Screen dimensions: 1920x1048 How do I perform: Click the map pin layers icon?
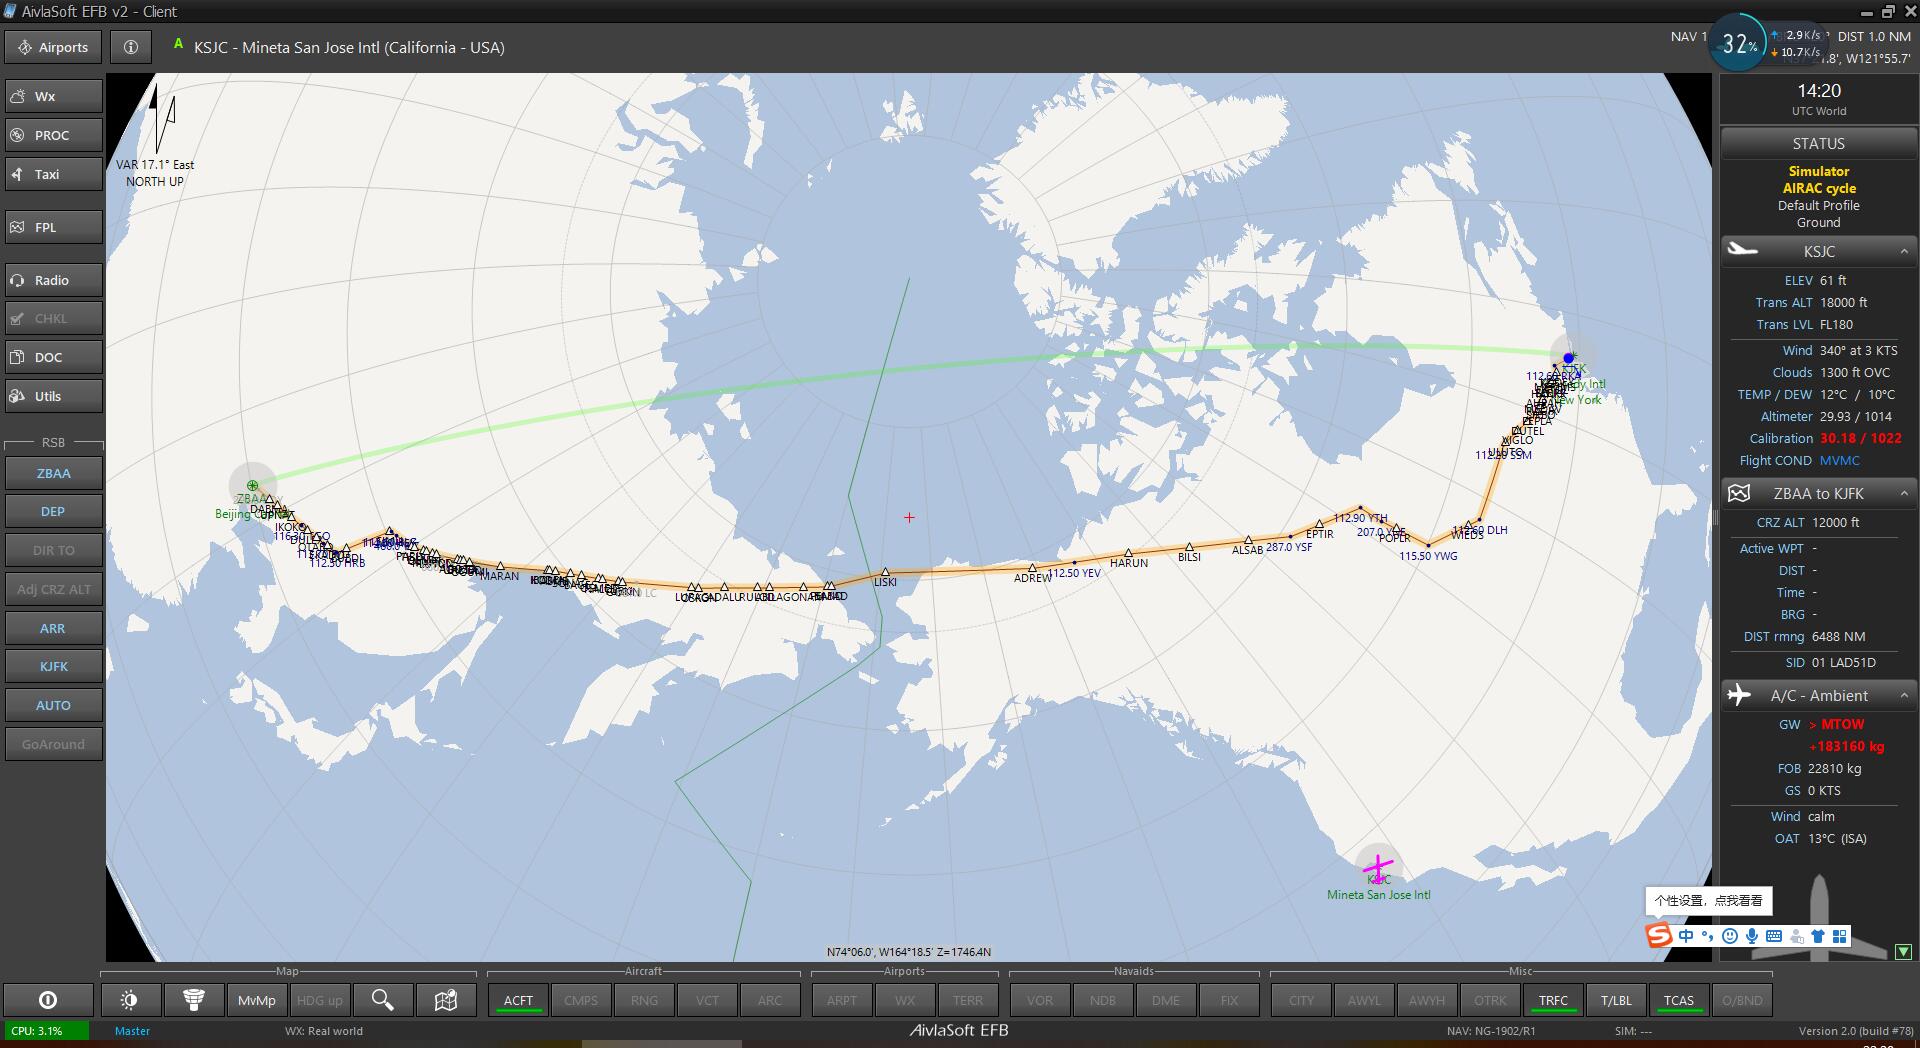pyautogui.click(x=446, y=1000)
